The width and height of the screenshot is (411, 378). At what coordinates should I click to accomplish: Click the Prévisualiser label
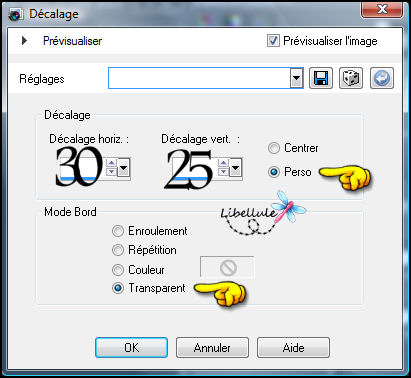[x=72, y=41]
